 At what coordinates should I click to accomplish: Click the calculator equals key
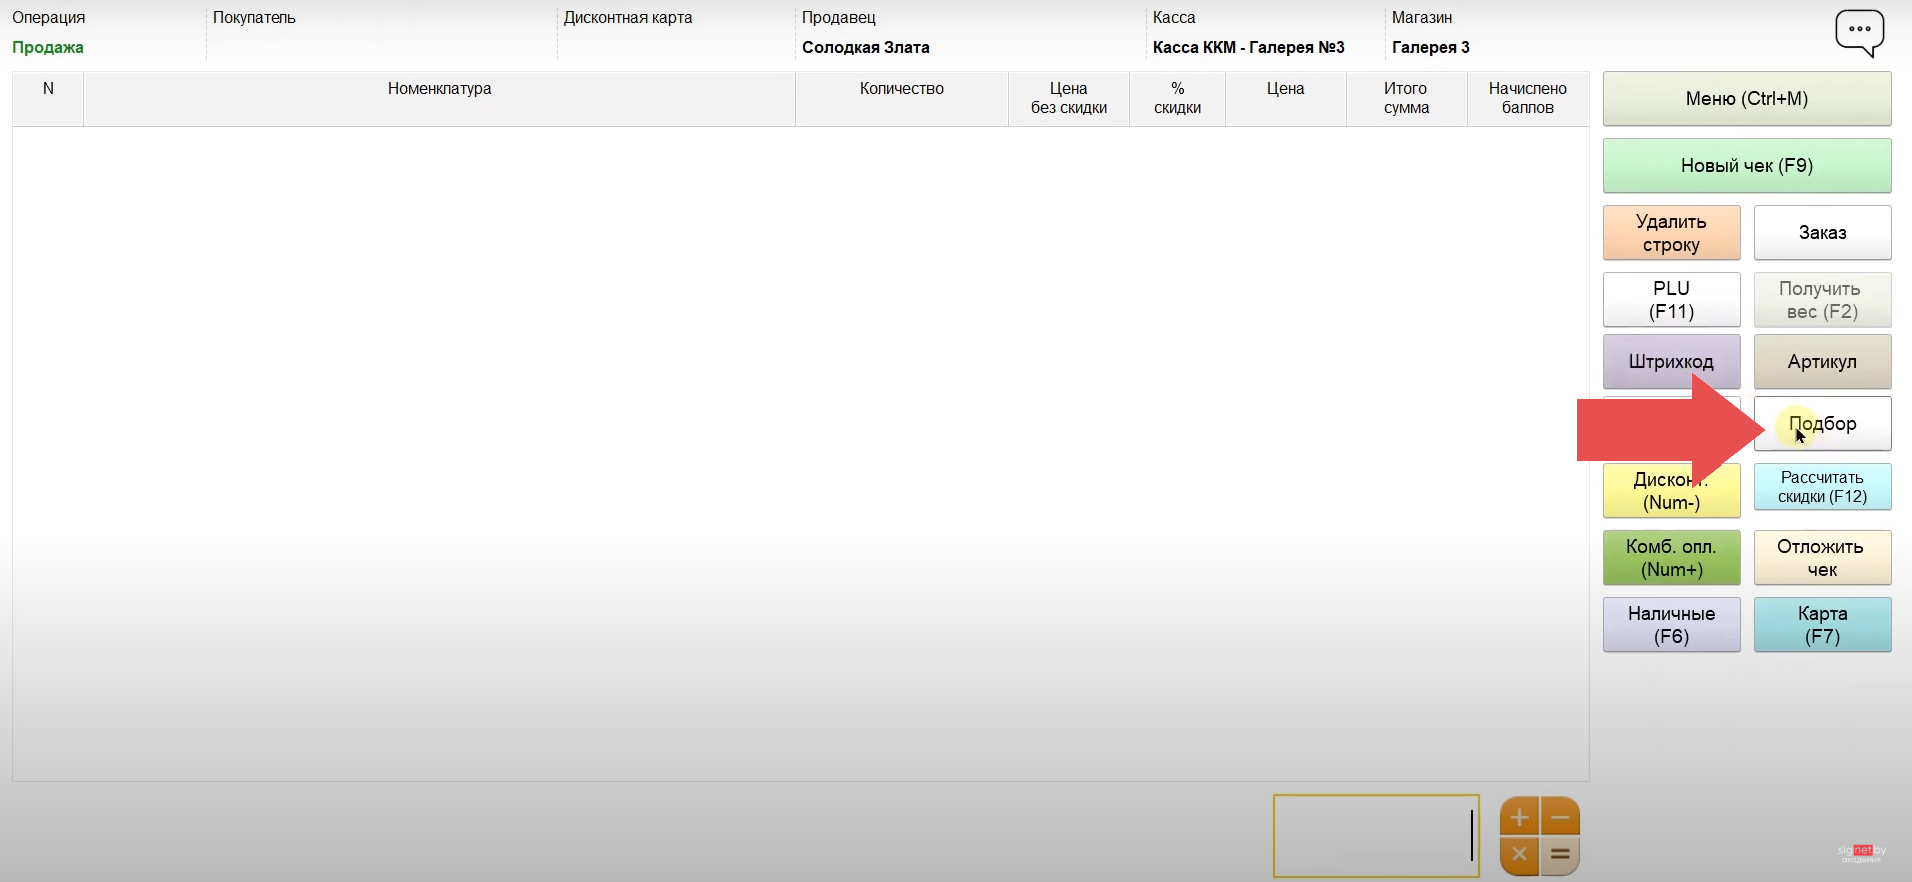tap(1560, 855)
